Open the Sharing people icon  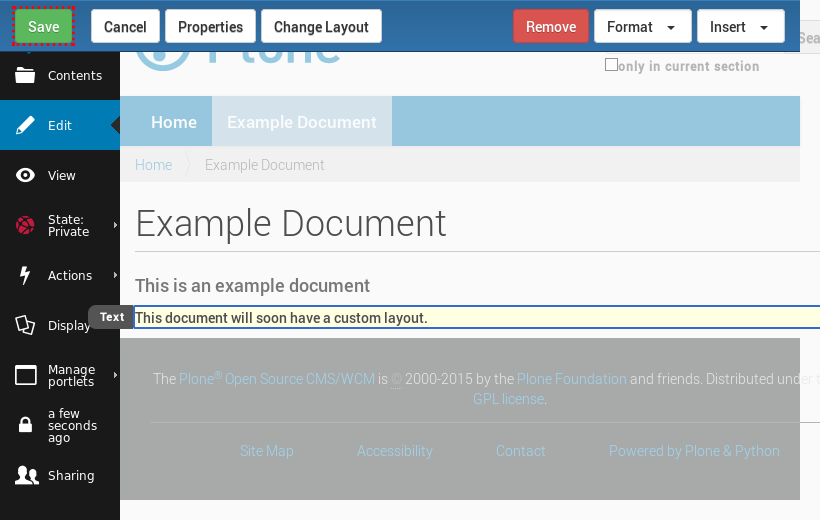pyautogui.click(x=25, y=476)
